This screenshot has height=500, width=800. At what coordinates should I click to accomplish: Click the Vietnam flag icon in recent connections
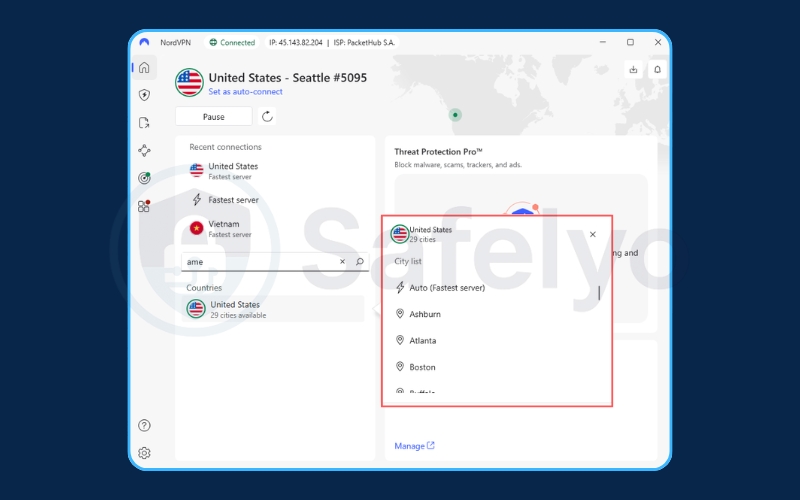pos(196,228)
